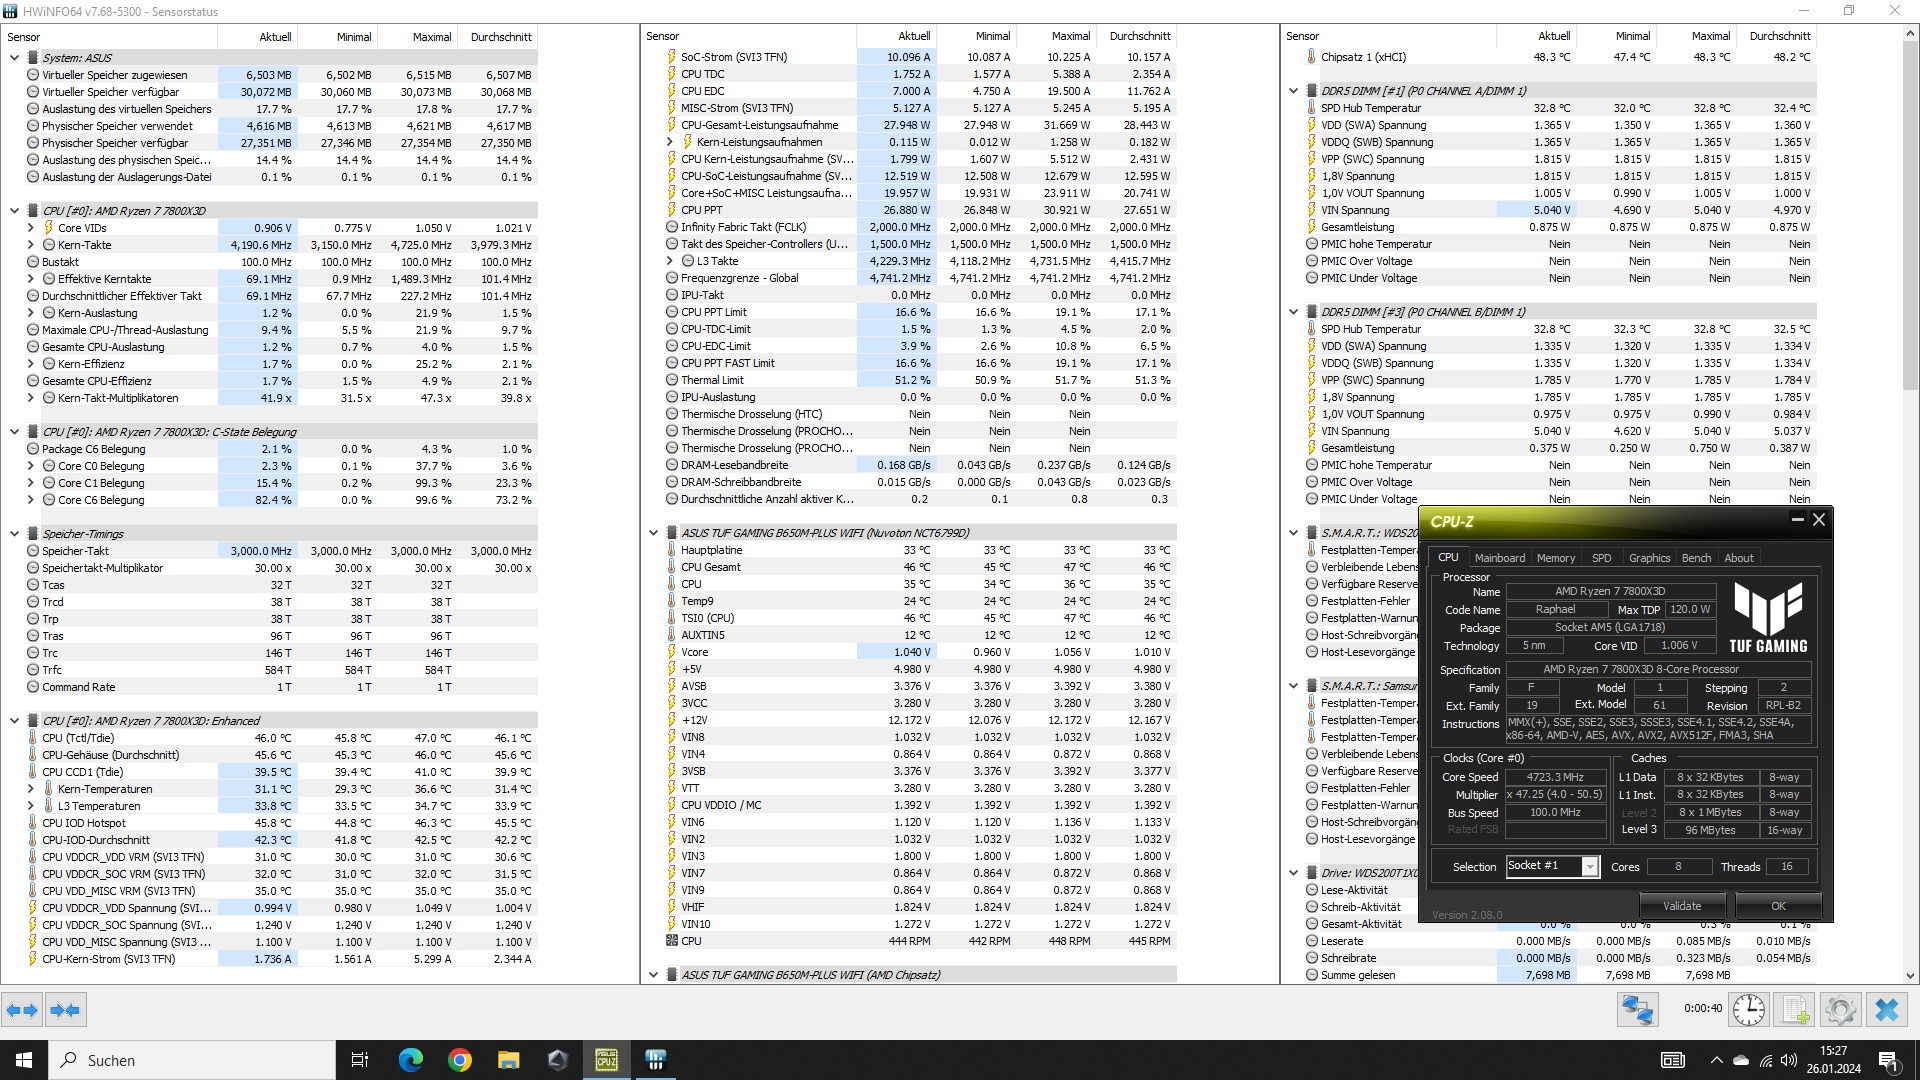
Task: Expand the Core VIDs tree row
Action: pos(31,228)
